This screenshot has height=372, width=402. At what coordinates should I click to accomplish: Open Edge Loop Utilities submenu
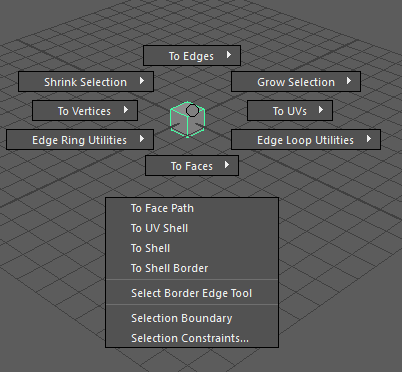point(306,139)
